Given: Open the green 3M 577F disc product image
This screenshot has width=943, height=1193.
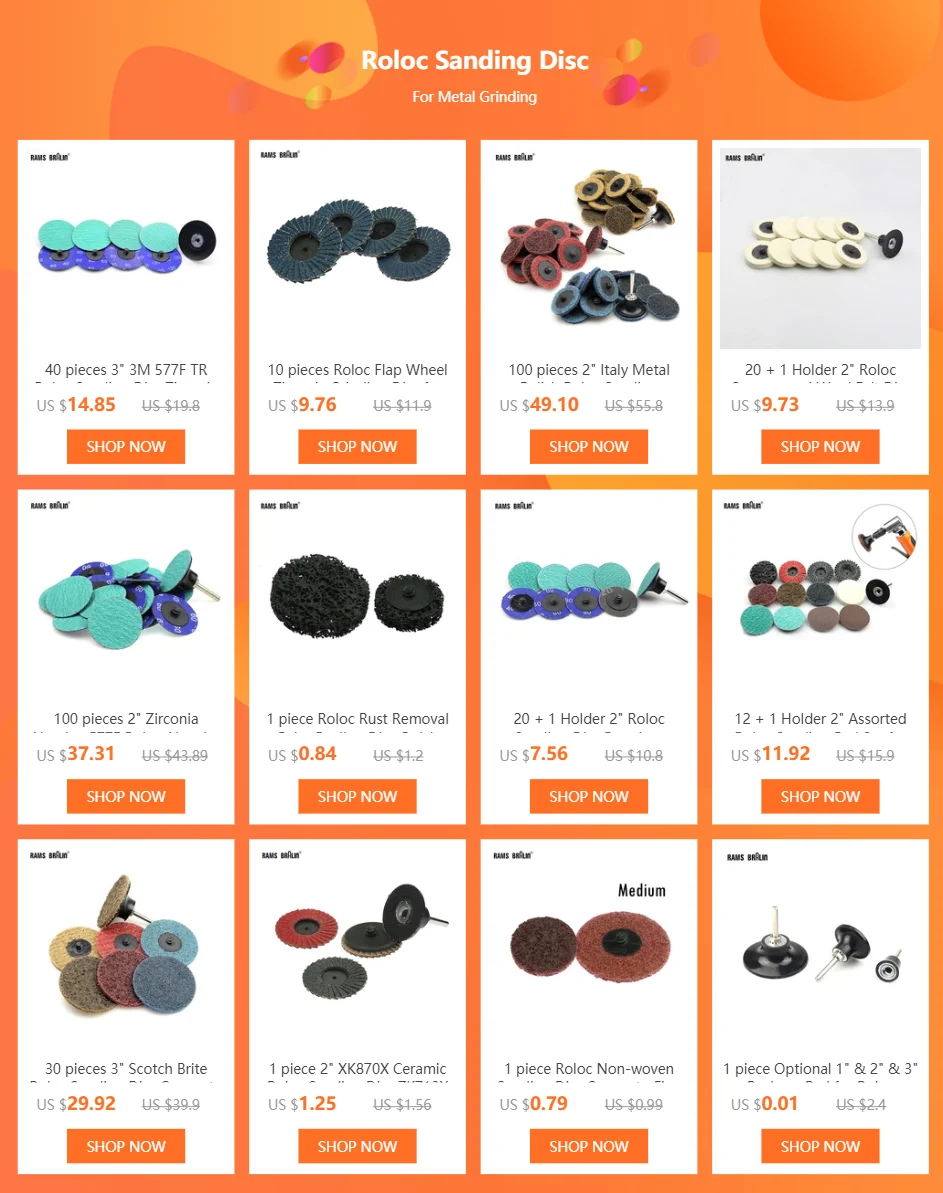Looking at the screenshot, I should (x=126, y=248).
